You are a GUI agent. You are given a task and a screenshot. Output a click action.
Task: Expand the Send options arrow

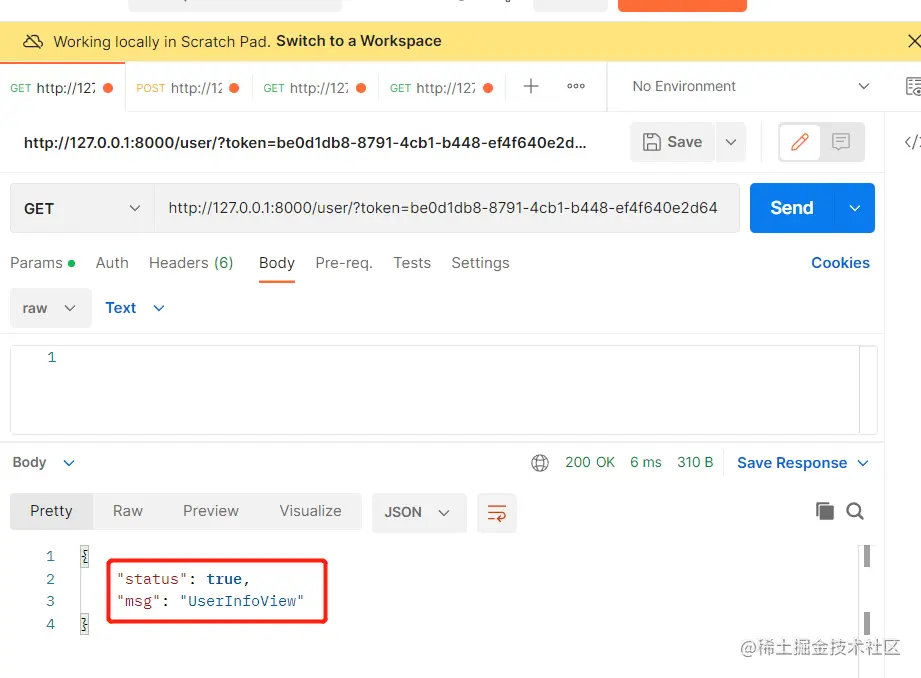coord(855,208)
